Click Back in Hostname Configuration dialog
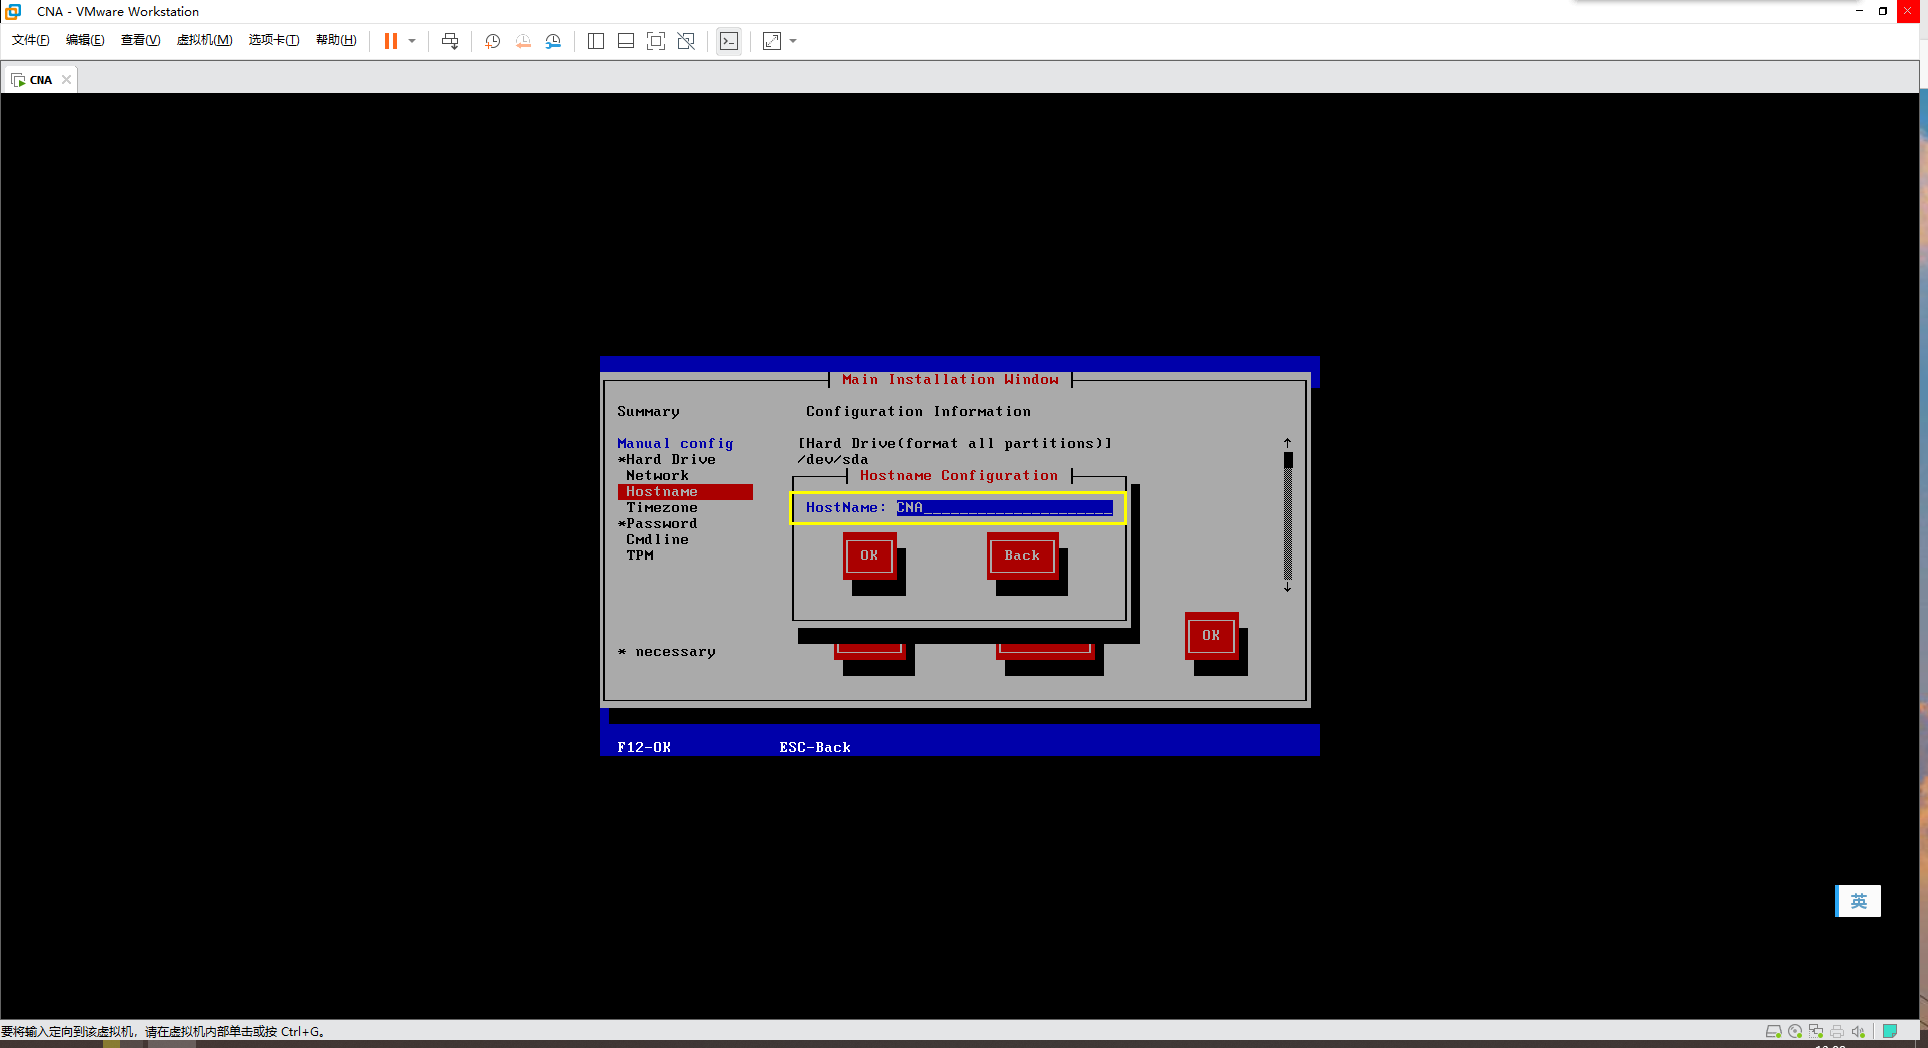Screen dimensions: 1928x1048 tap(1022, 556)
